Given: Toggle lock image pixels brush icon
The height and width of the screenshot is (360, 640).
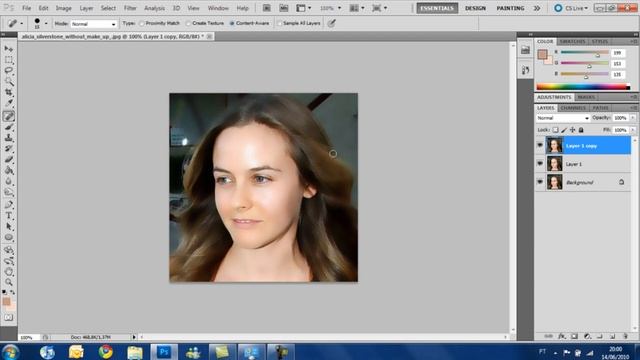Looking at the screenshot, I should point(564,130).
